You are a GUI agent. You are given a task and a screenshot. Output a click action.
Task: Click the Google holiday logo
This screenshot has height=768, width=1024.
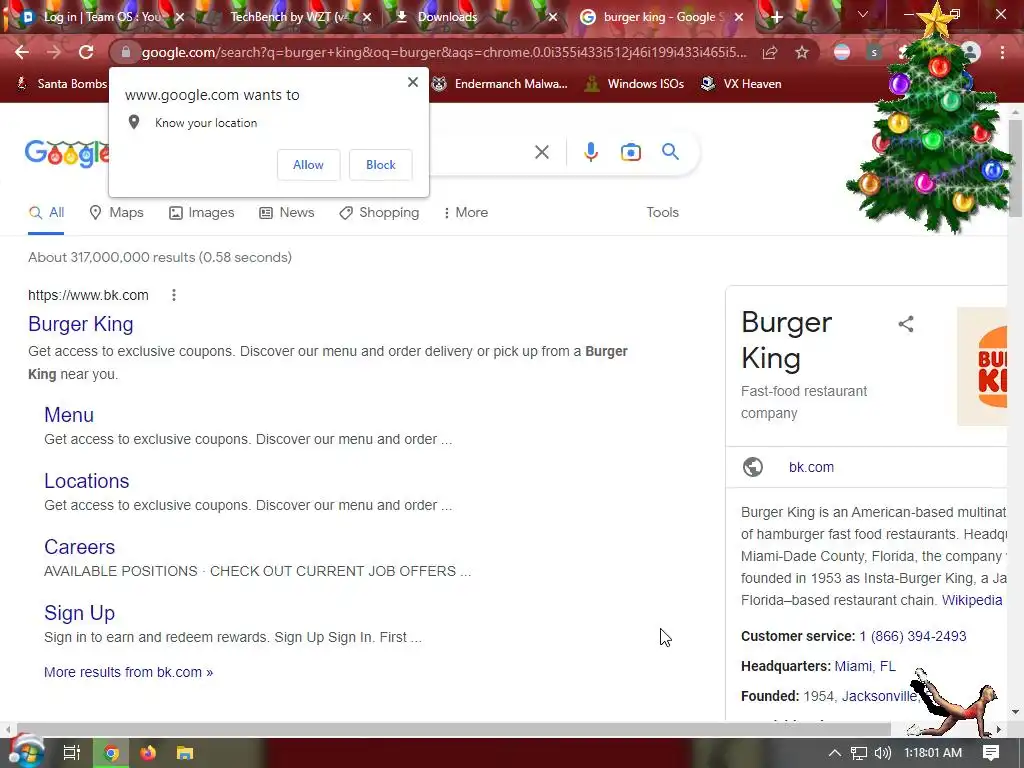coord(67,153)
